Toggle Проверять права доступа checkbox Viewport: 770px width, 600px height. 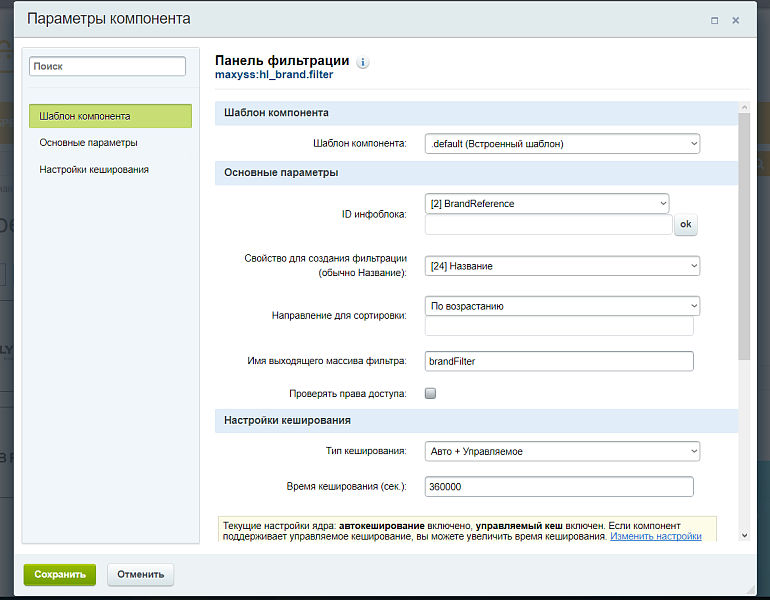click(x=431, y=393)
